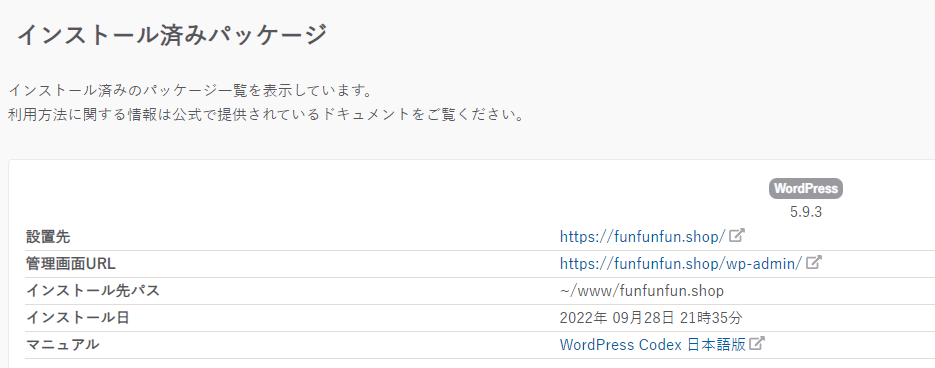Screen dimensions: 935x368
Task: Click the 管理画面URL row label
Action: coord(70,264)
